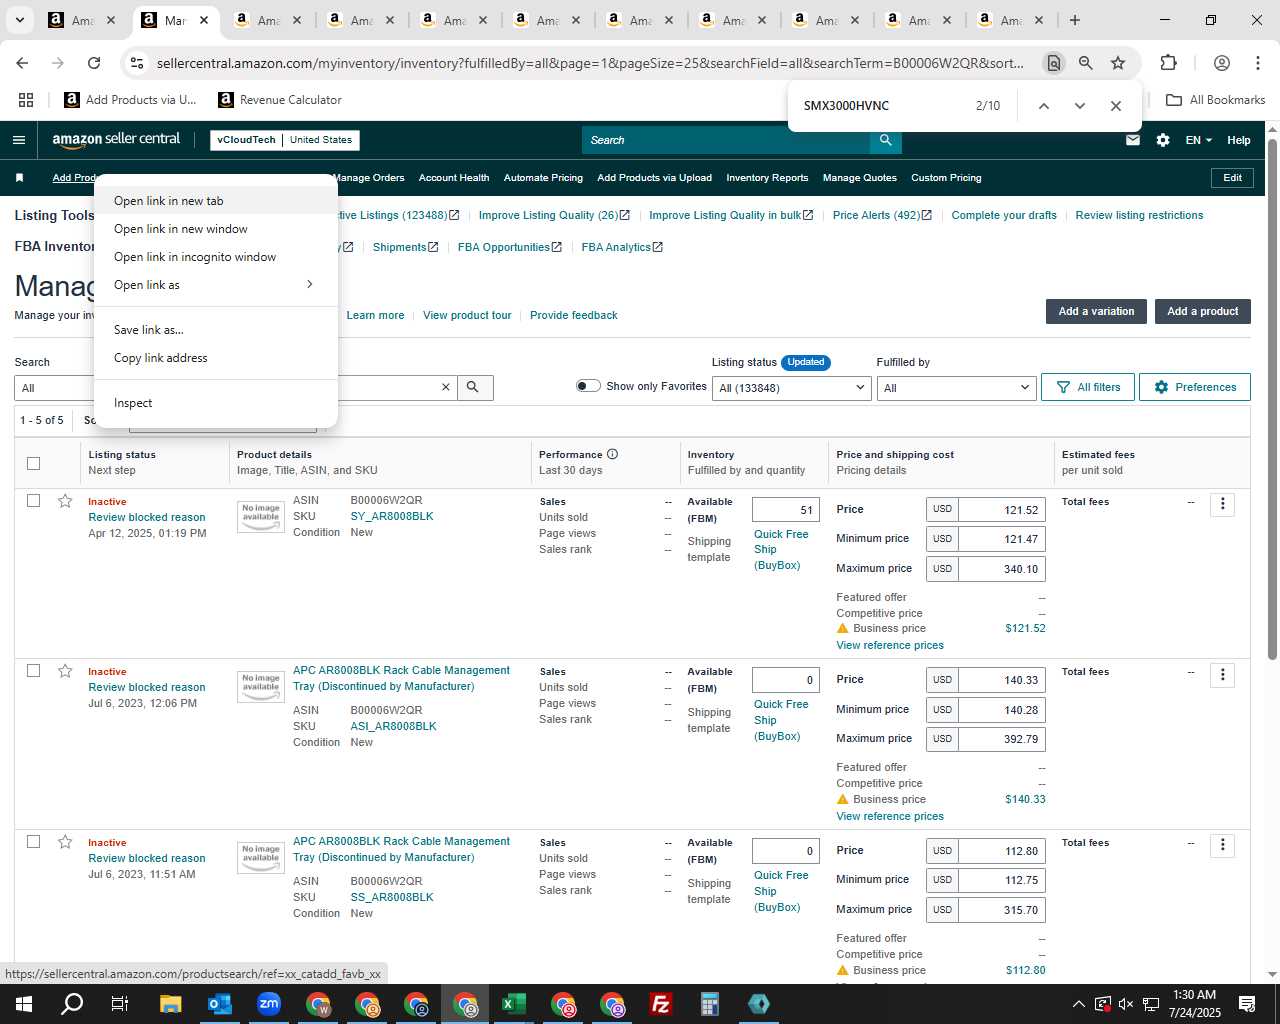Open Preferences button
The image size is (1280, 1024).
pyautogui.click(x=1194, y=387)
